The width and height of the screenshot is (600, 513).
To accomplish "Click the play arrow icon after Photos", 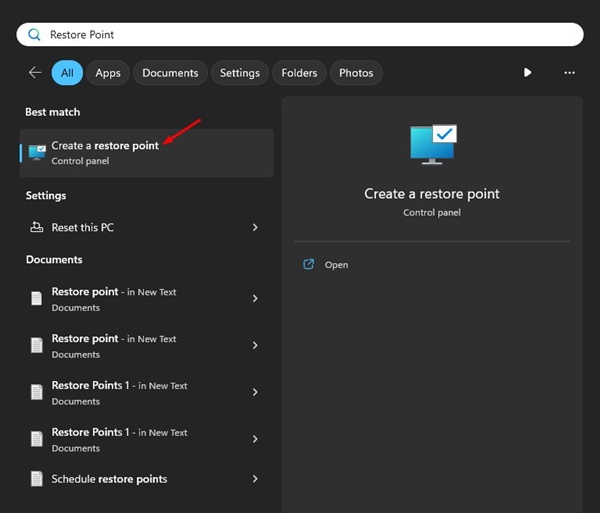I will (x=528, y=73).
